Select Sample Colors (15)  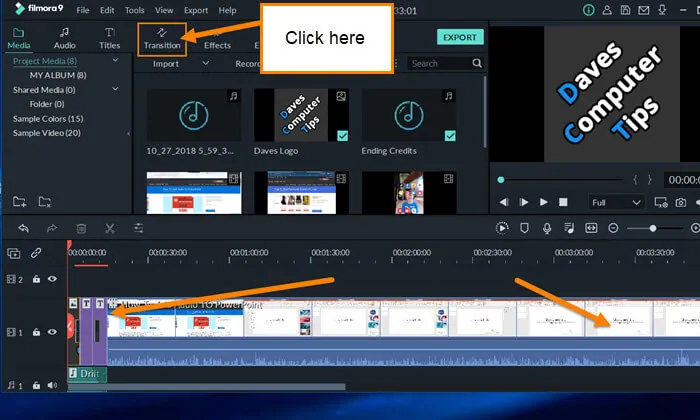click(48, 119)
